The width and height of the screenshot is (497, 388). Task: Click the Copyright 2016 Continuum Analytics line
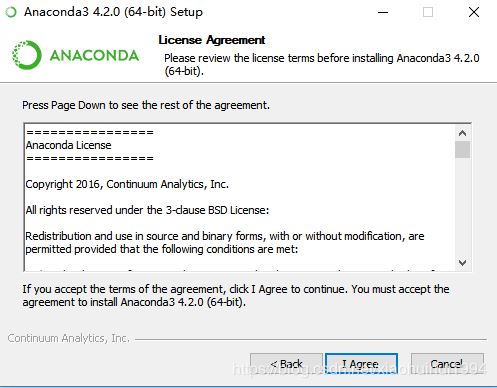pos(127,184)
